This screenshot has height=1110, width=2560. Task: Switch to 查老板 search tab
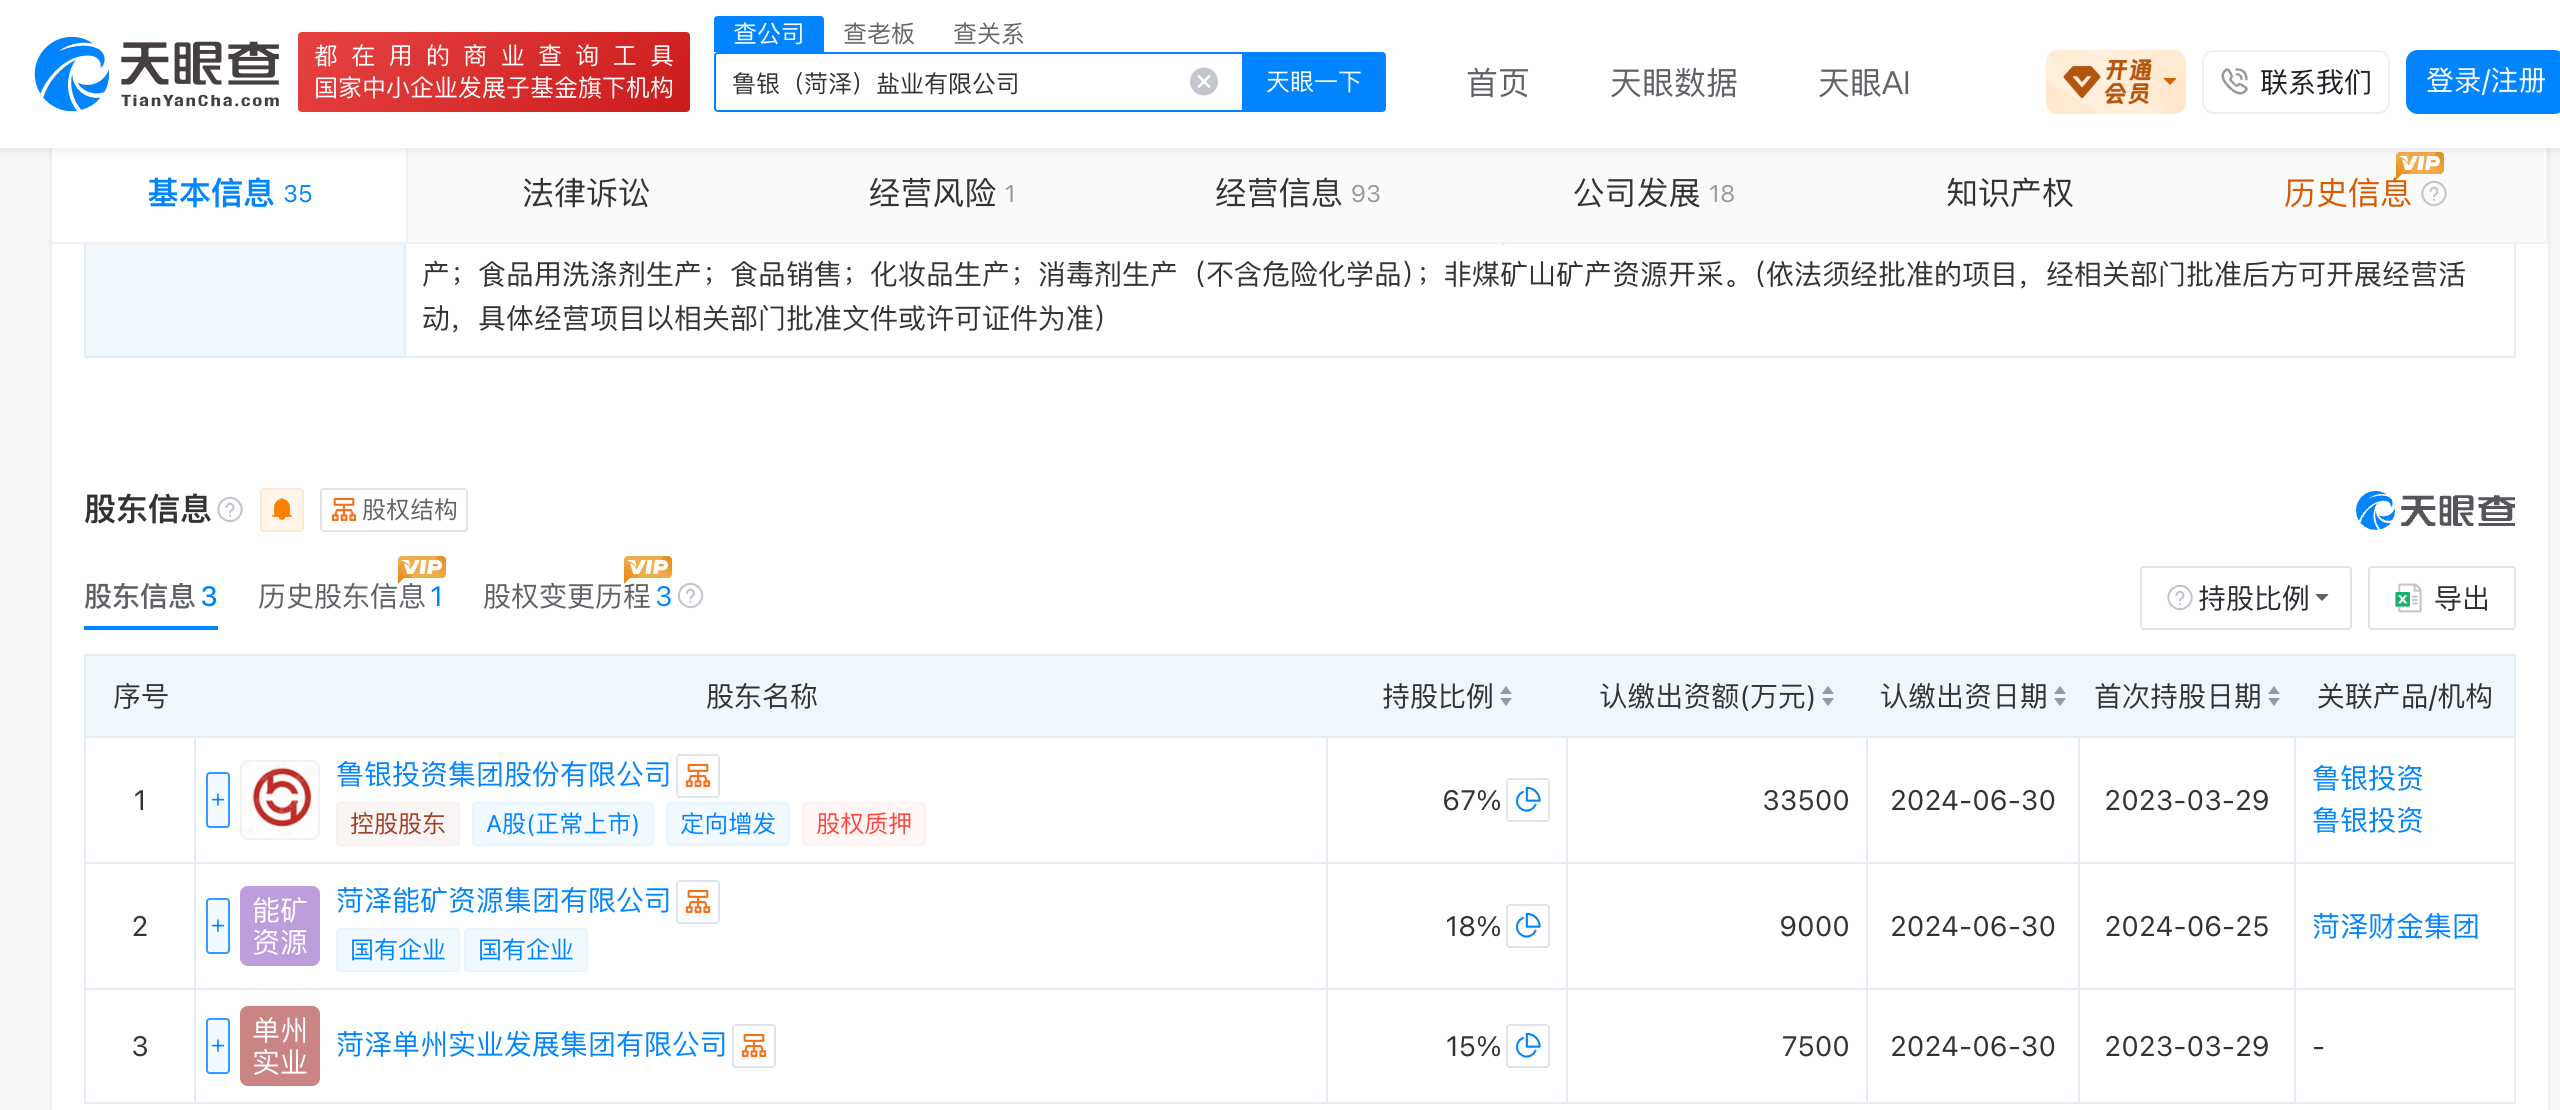click(879, 34)
